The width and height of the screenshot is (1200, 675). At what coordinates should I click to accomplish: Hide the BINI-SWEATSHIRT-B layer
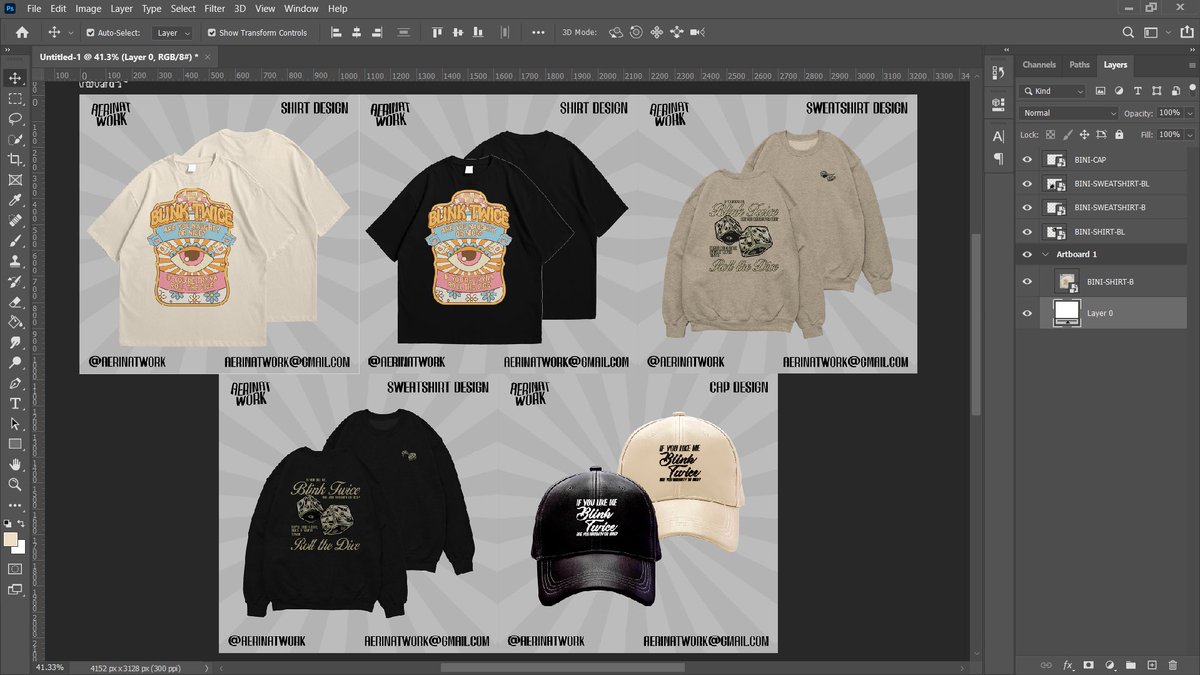[1026, 208]
